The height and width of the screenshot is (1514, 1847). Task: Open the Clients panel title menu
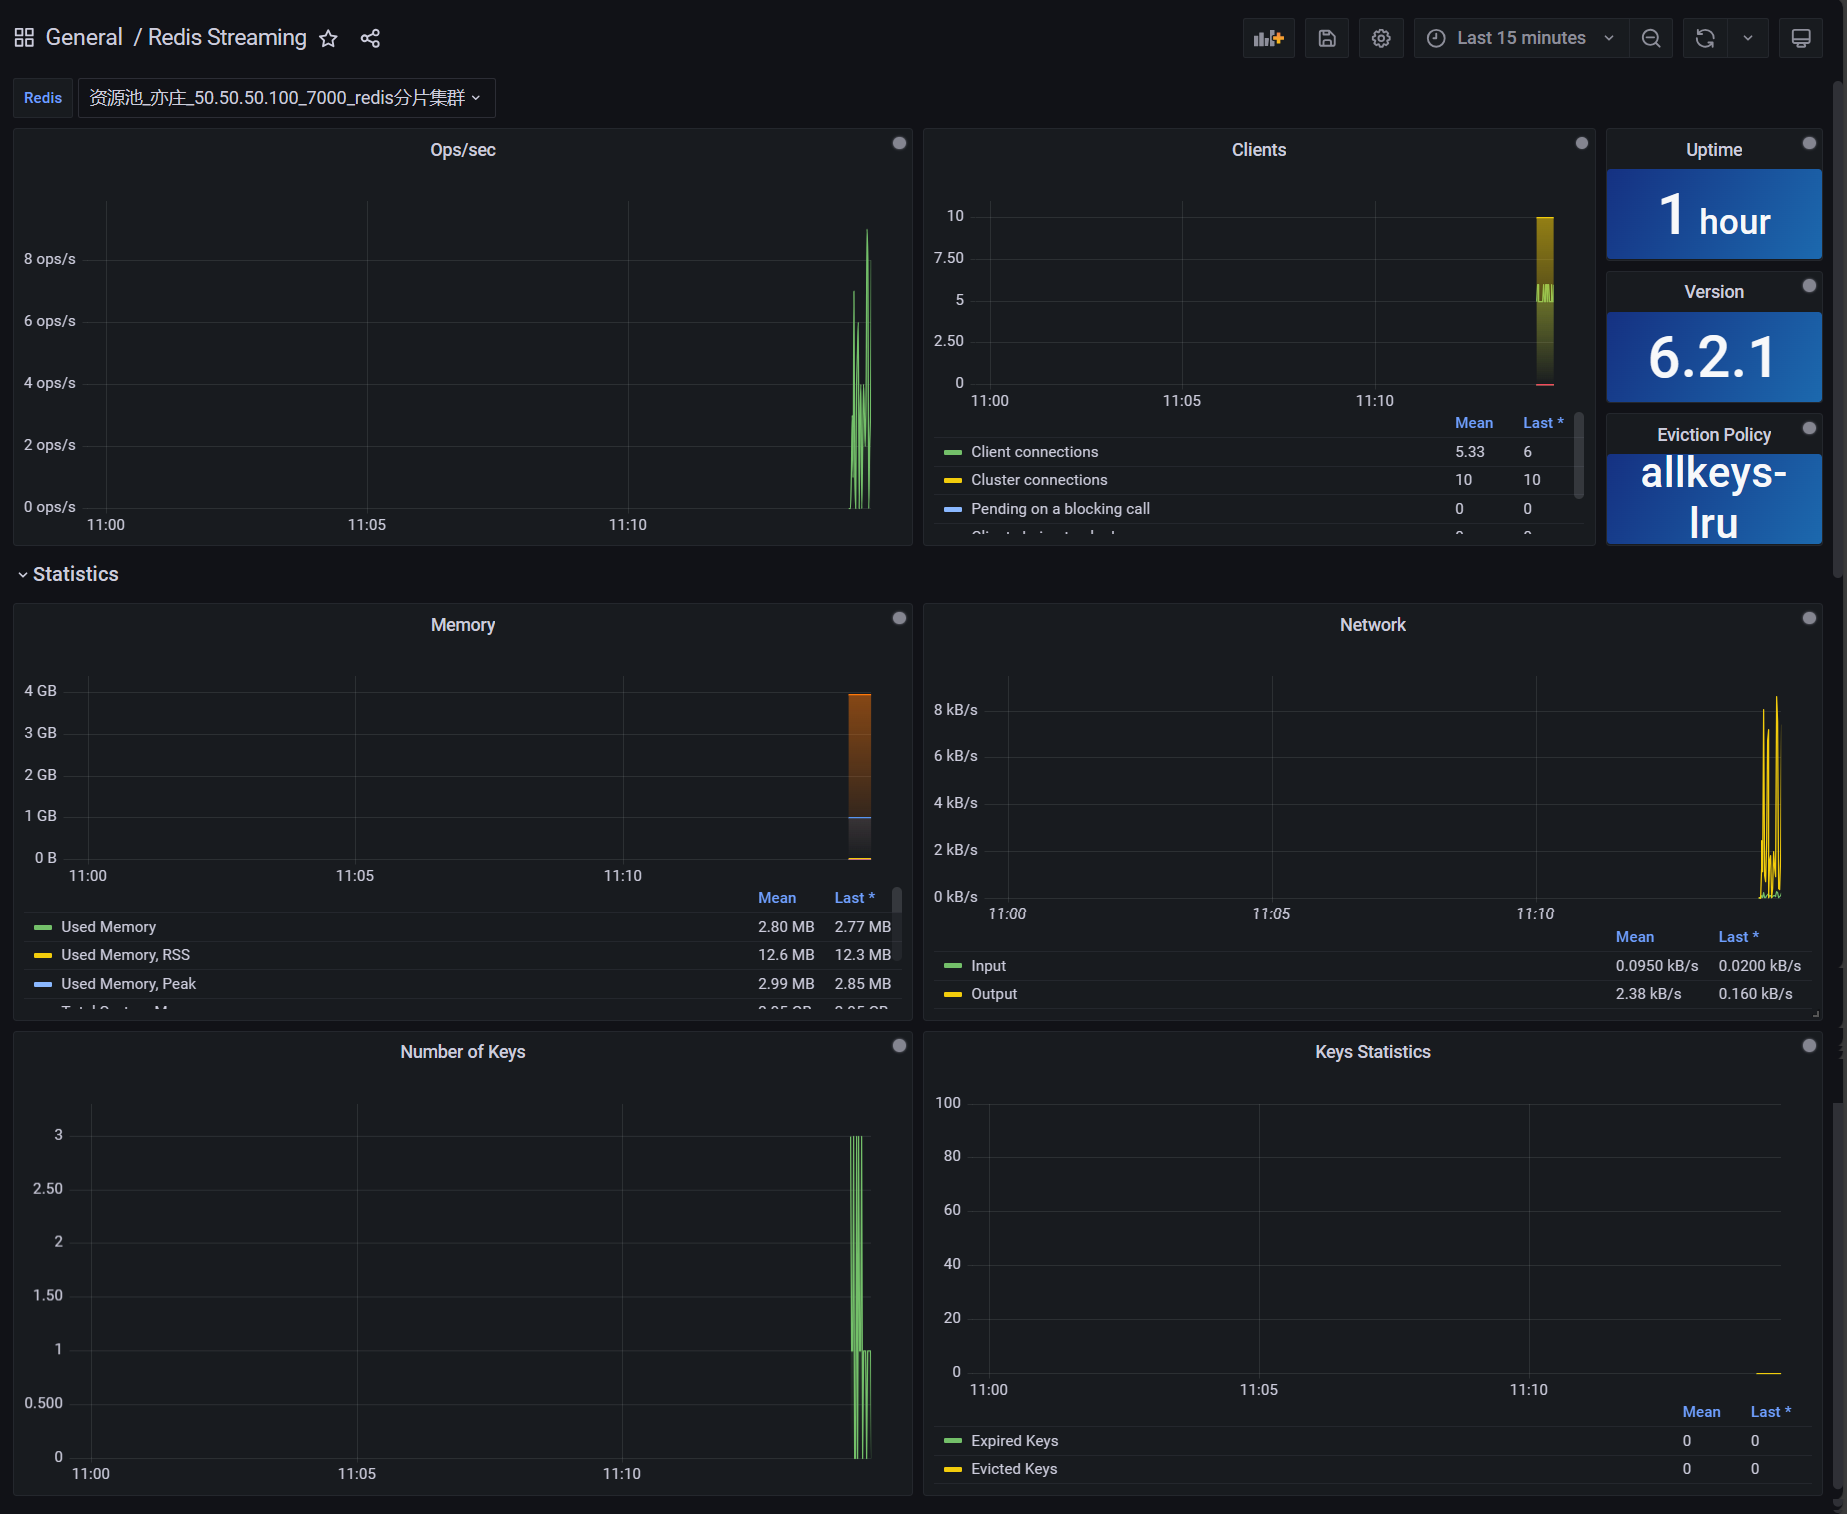1258,150
